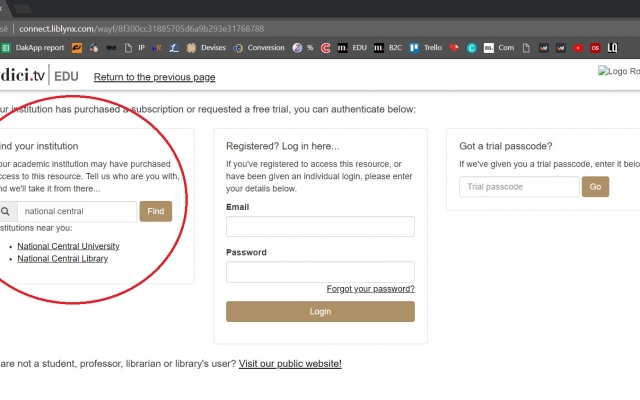Submit trial passcode with Go button
The image size is (640, 400).
coord(596,187)
